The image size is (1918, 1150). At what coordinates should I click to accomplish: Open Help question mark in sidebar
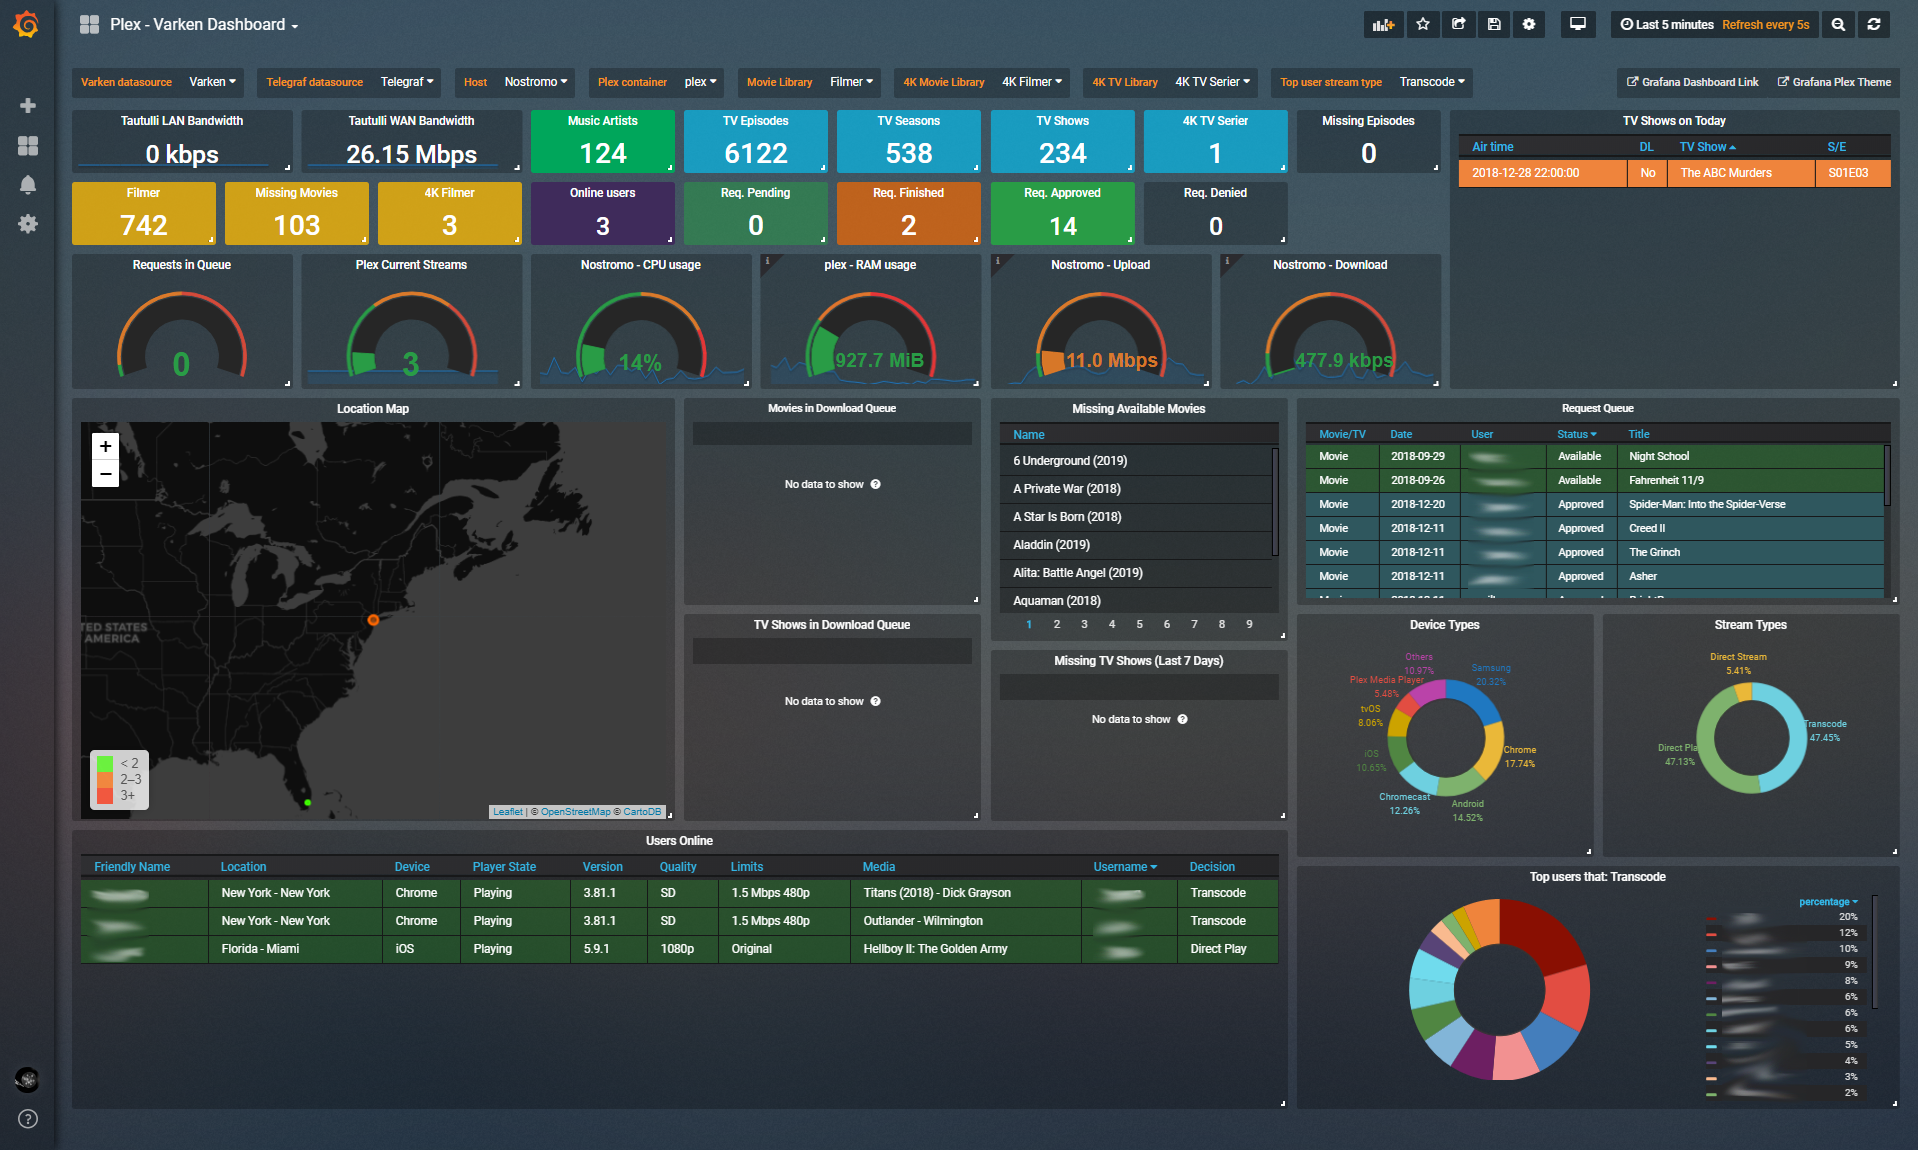click(28, 1119)
